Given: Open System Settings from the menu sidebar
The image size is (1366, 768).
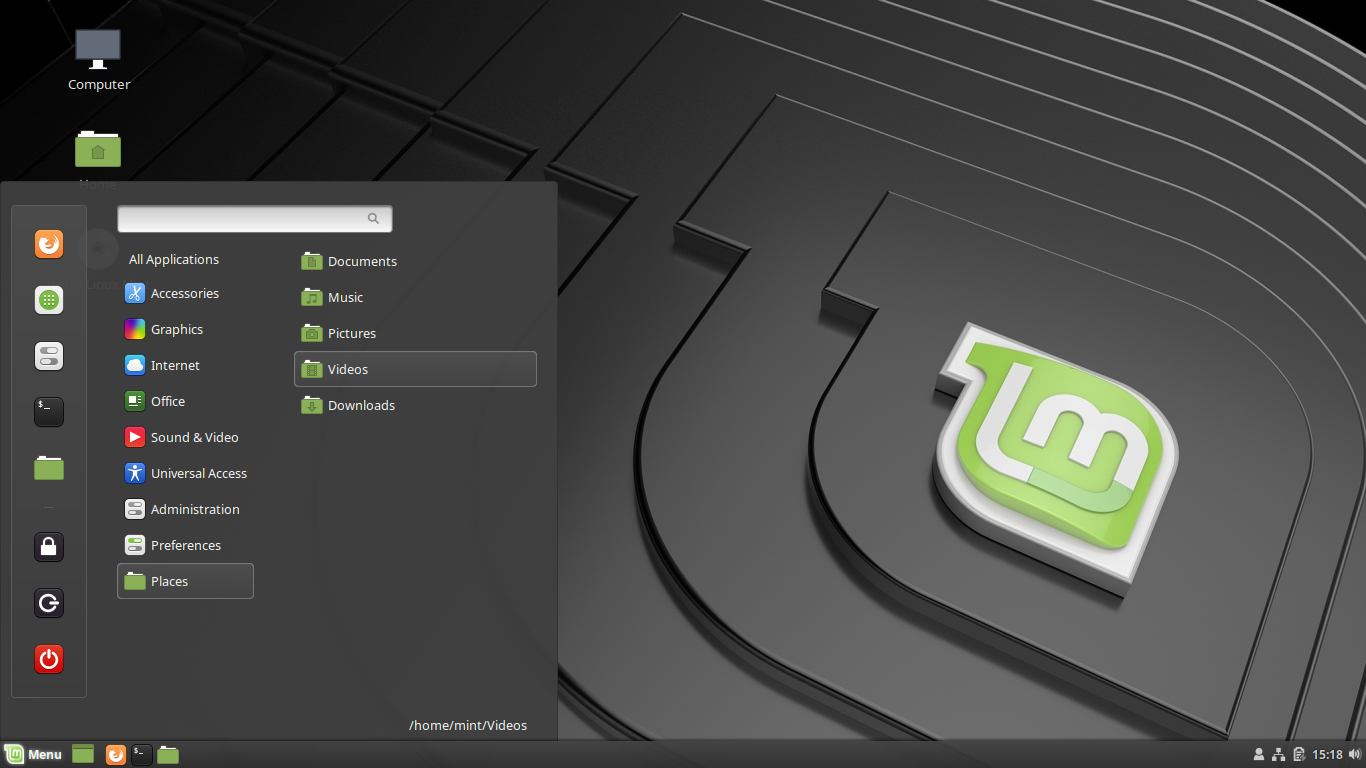Looking at the screenshot, I should point(48,355).
